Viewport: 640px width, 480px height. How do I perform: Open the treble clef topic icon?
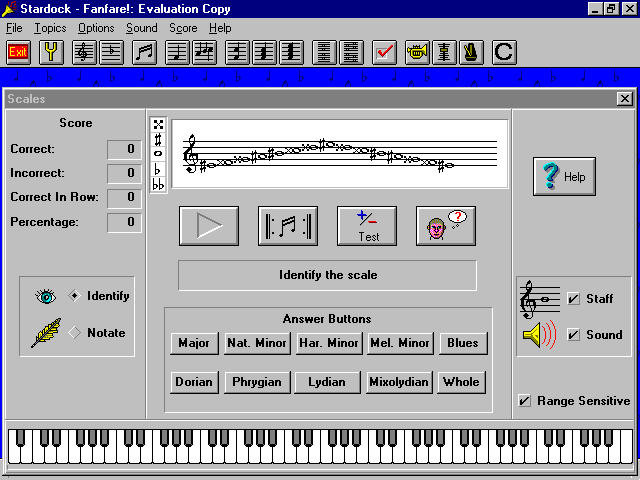click(x=84, y=52)
